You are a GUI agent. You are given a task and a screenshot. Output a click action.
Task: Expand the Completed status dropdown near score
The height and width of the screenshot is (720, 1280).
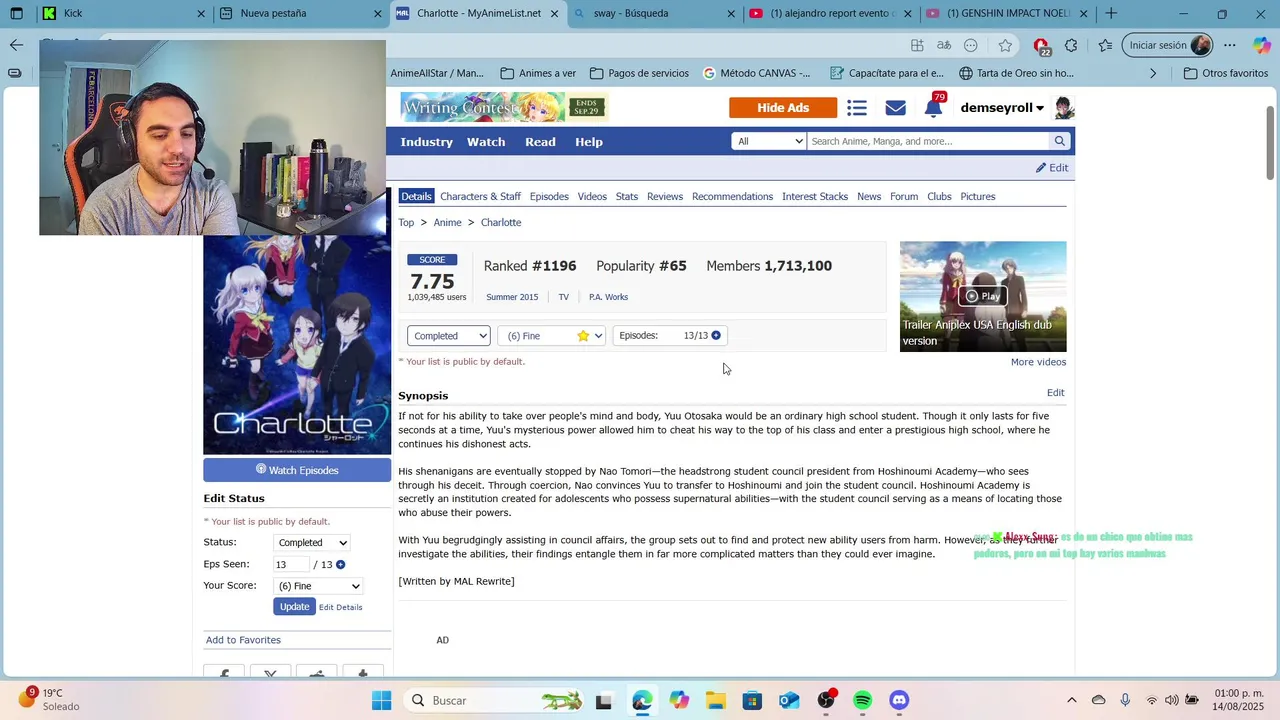449,336
